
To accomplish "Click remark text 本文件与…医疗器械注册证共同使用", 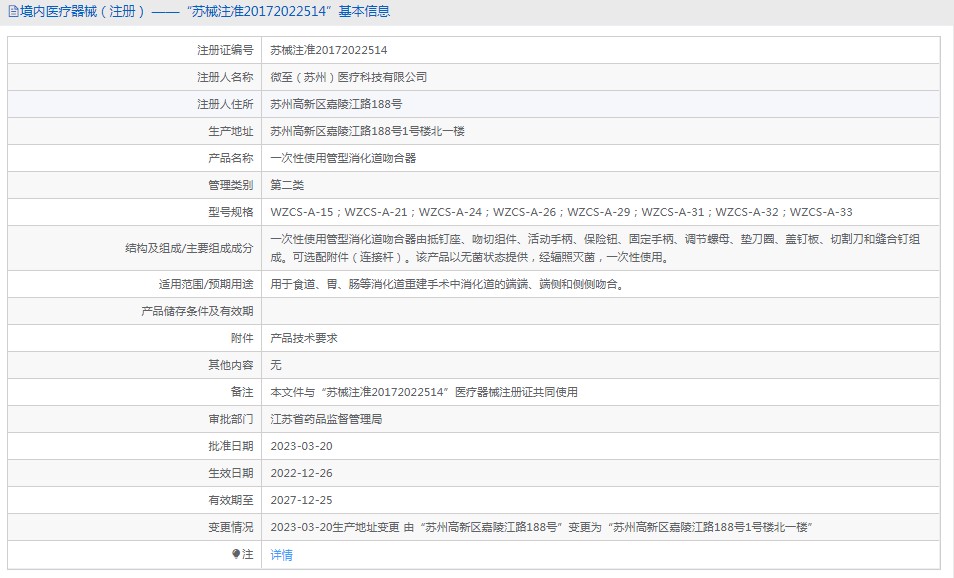I will 424,392.
